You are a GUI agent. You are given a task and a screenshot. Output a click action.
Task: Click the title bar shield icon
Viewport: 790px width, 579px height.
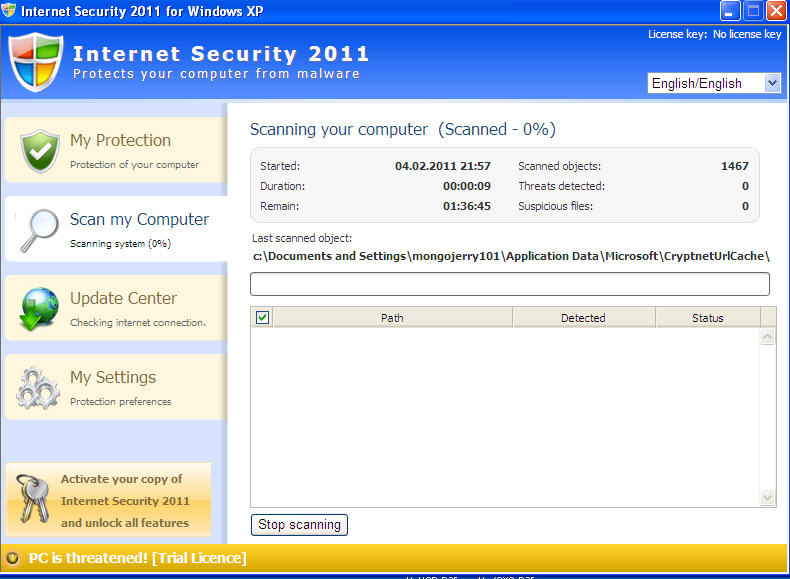(x=9, y=11)
